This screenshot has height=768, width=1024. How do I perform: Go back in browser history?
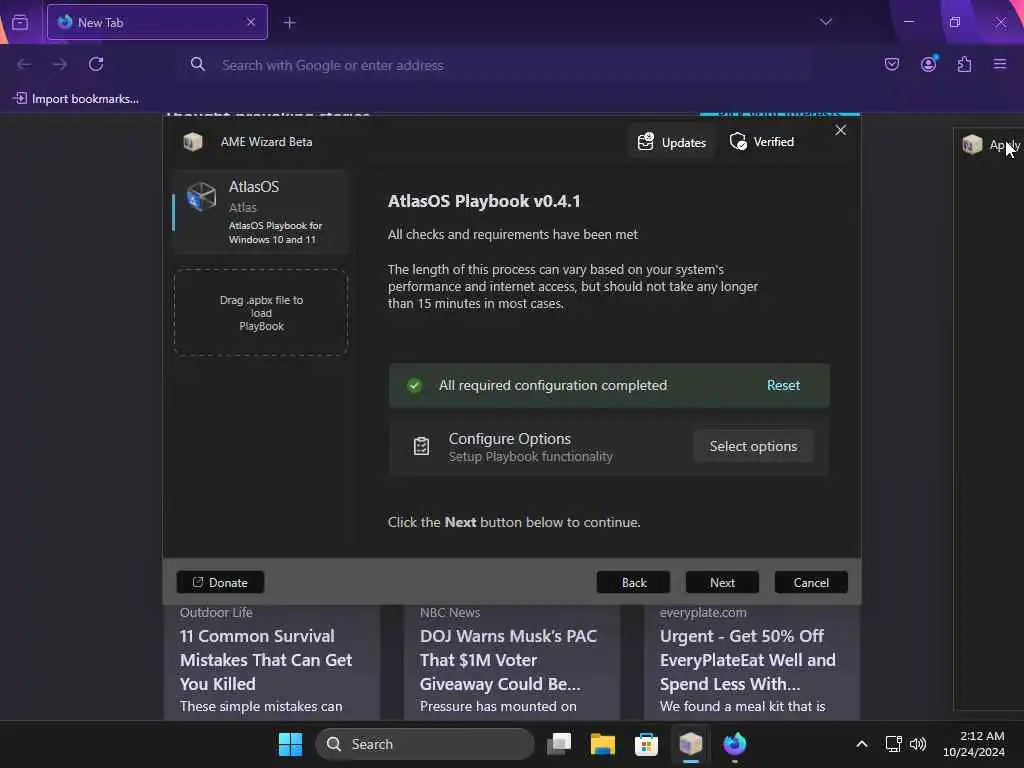(x=24, y=64)
